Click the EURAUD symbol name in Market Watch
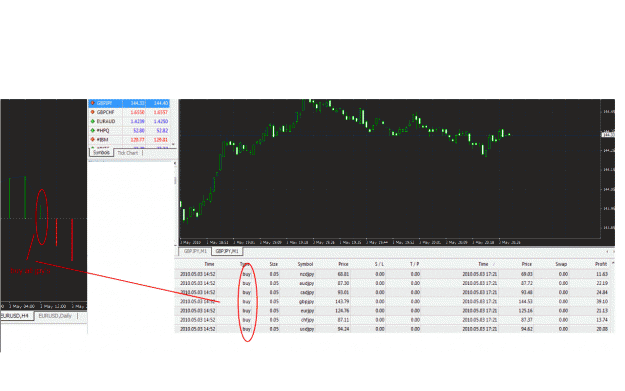This screenshot has width=625, height=391. point(106,122)
